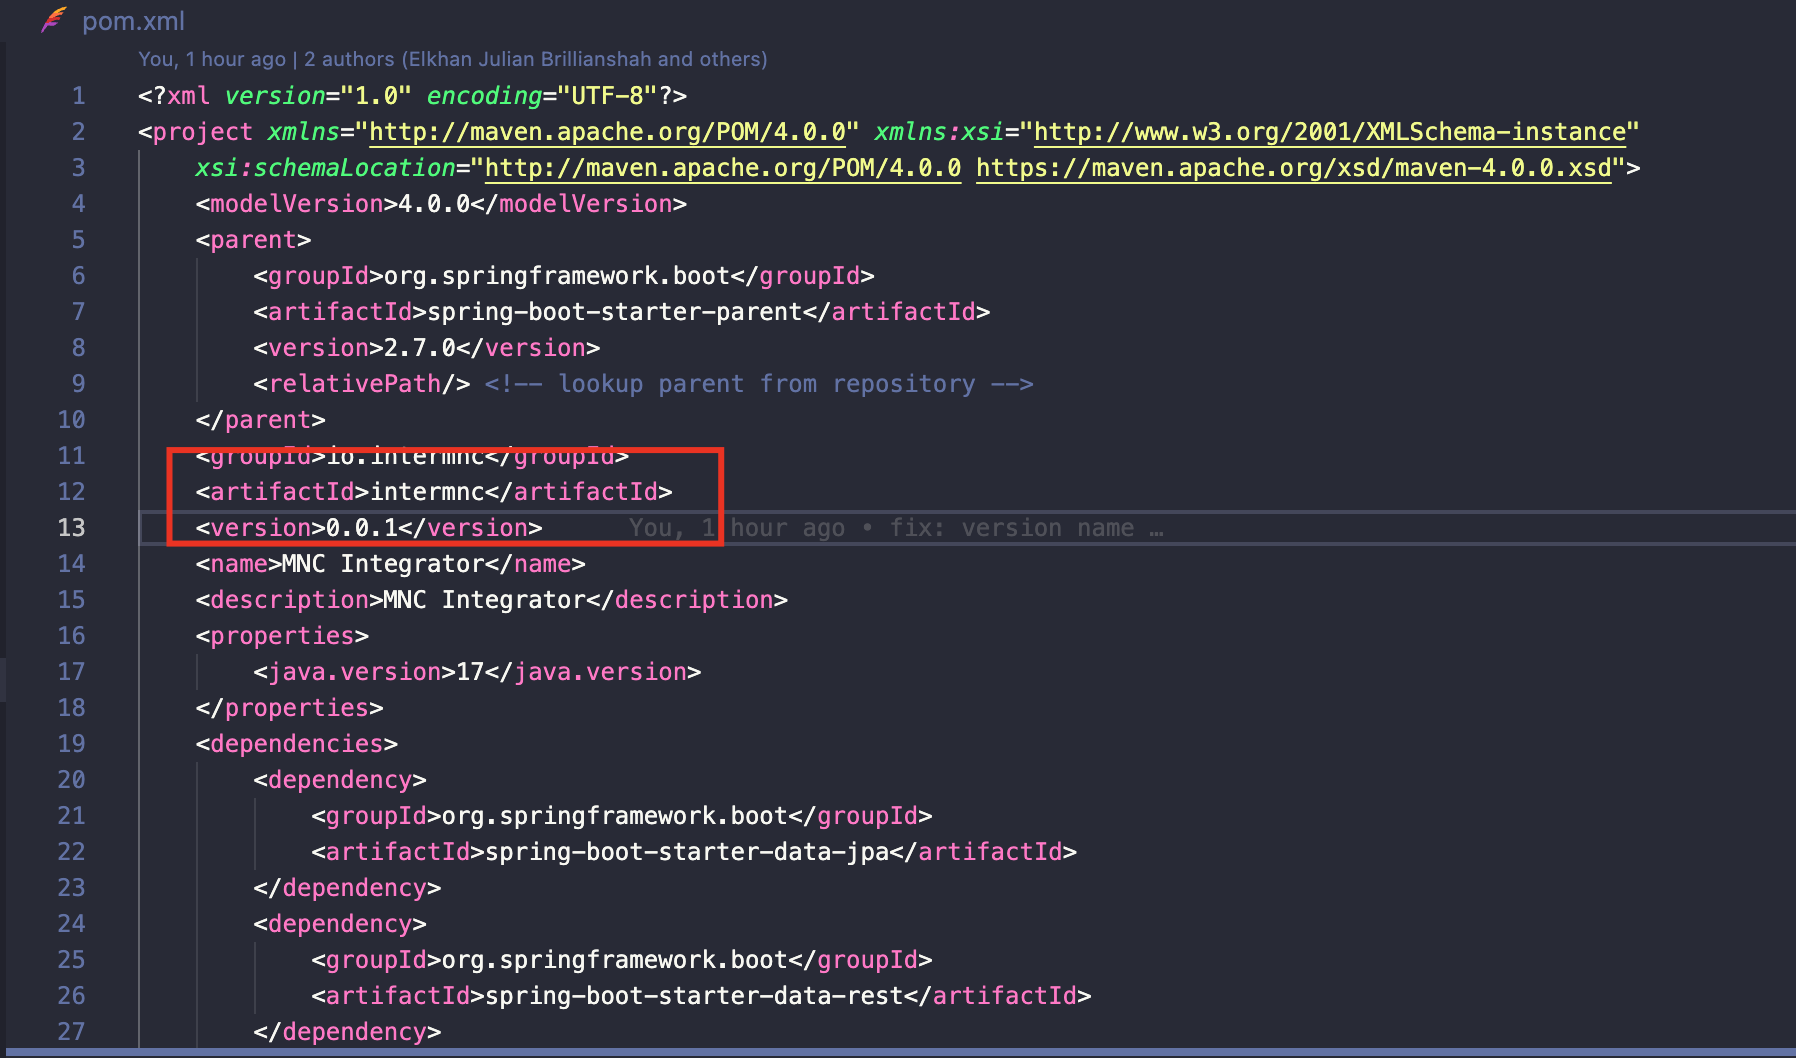Click the opening properties tag on line 16
The height and width of the screenshot is (1058, 1796).
tap(282, 636)
